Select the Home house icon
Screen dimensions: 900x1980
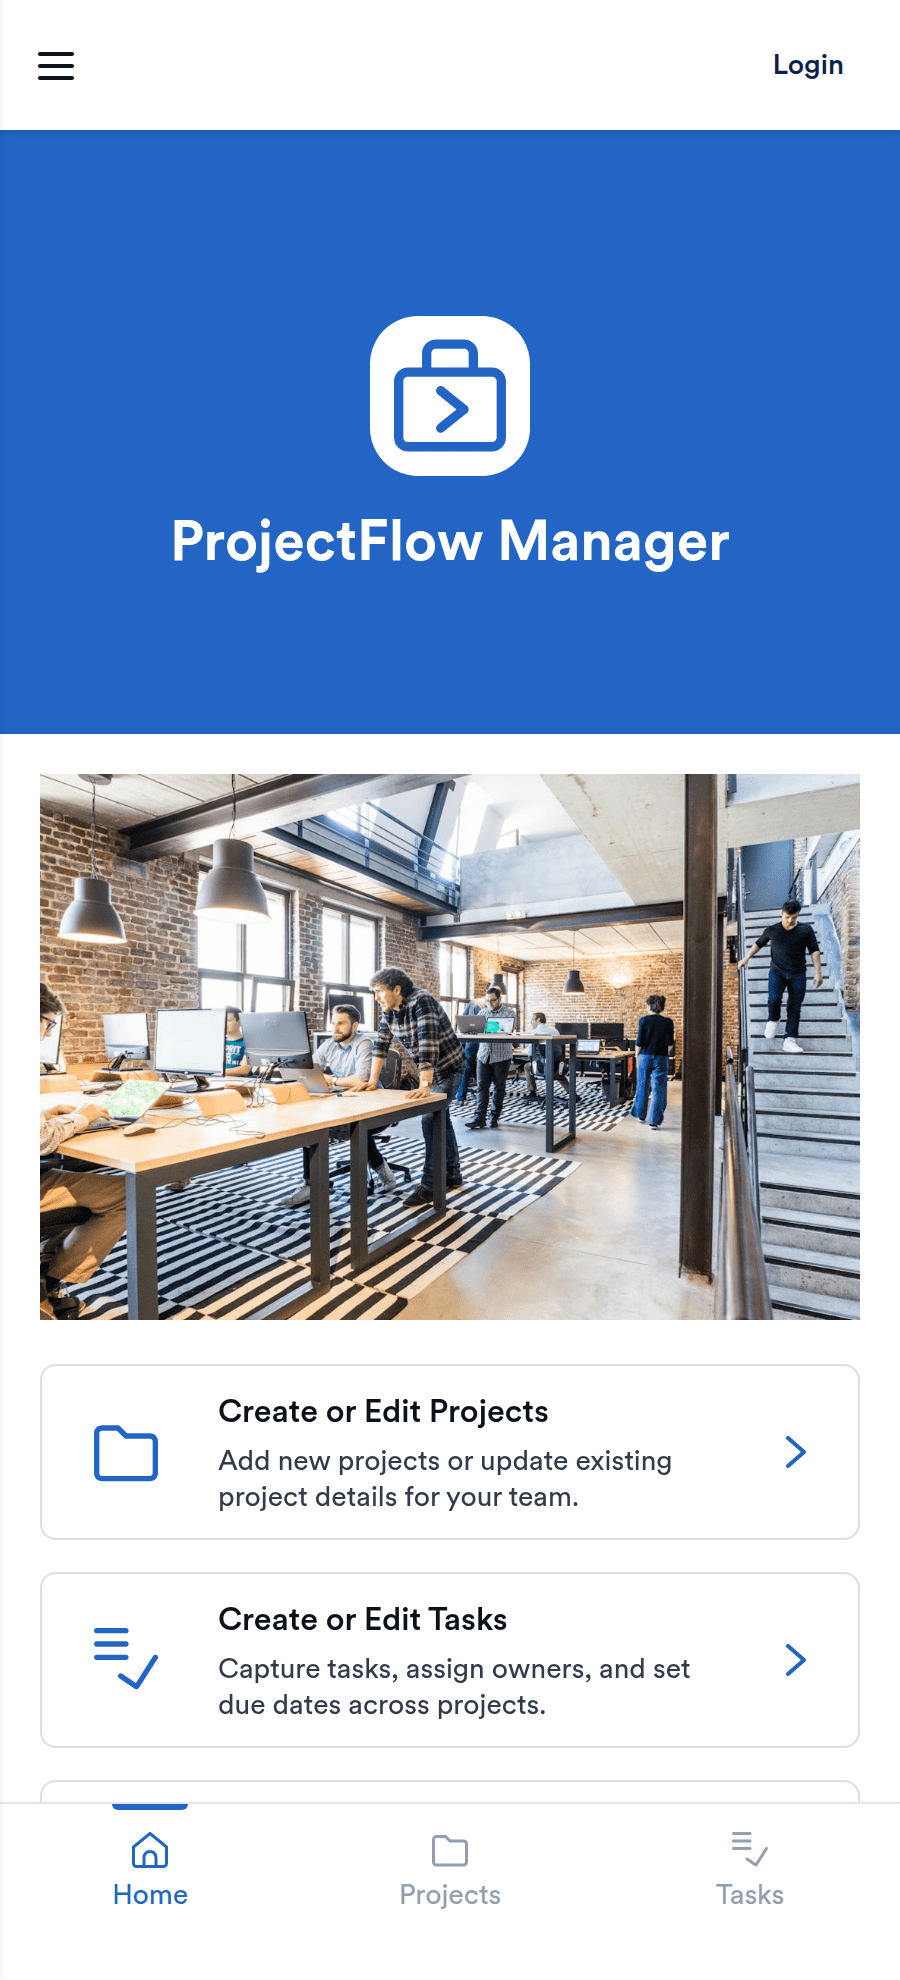(x=150, y=1850)
